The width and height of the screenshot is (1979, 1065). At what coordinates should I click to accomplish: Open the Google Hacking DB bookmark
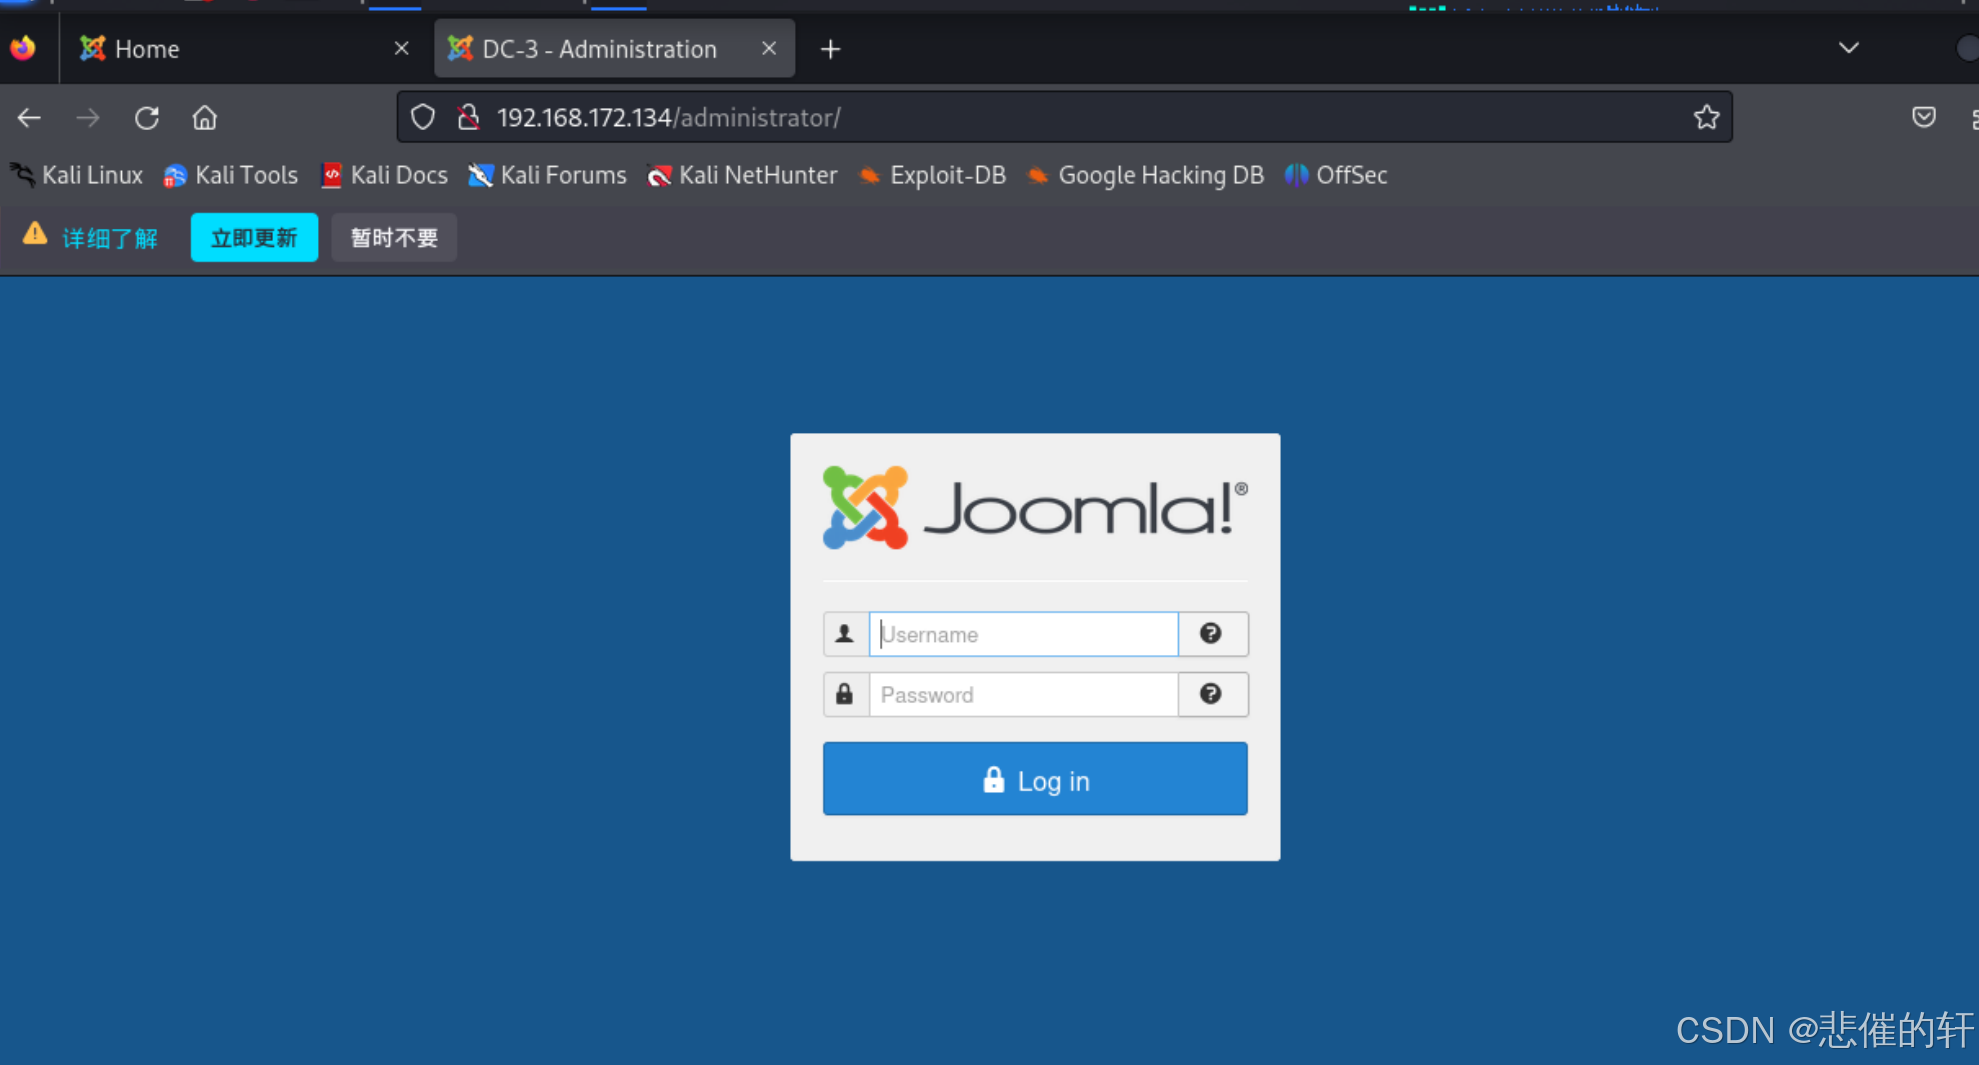1145,175
